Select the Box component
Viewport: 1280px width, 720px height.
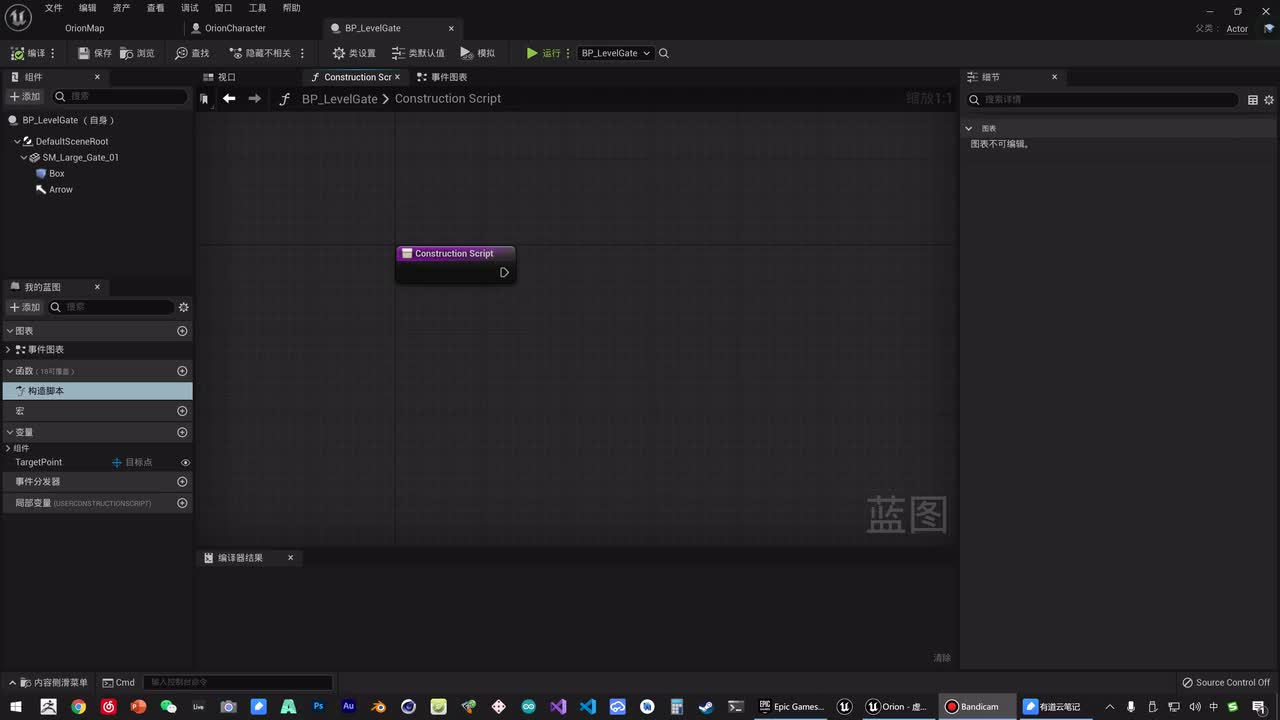56,173
